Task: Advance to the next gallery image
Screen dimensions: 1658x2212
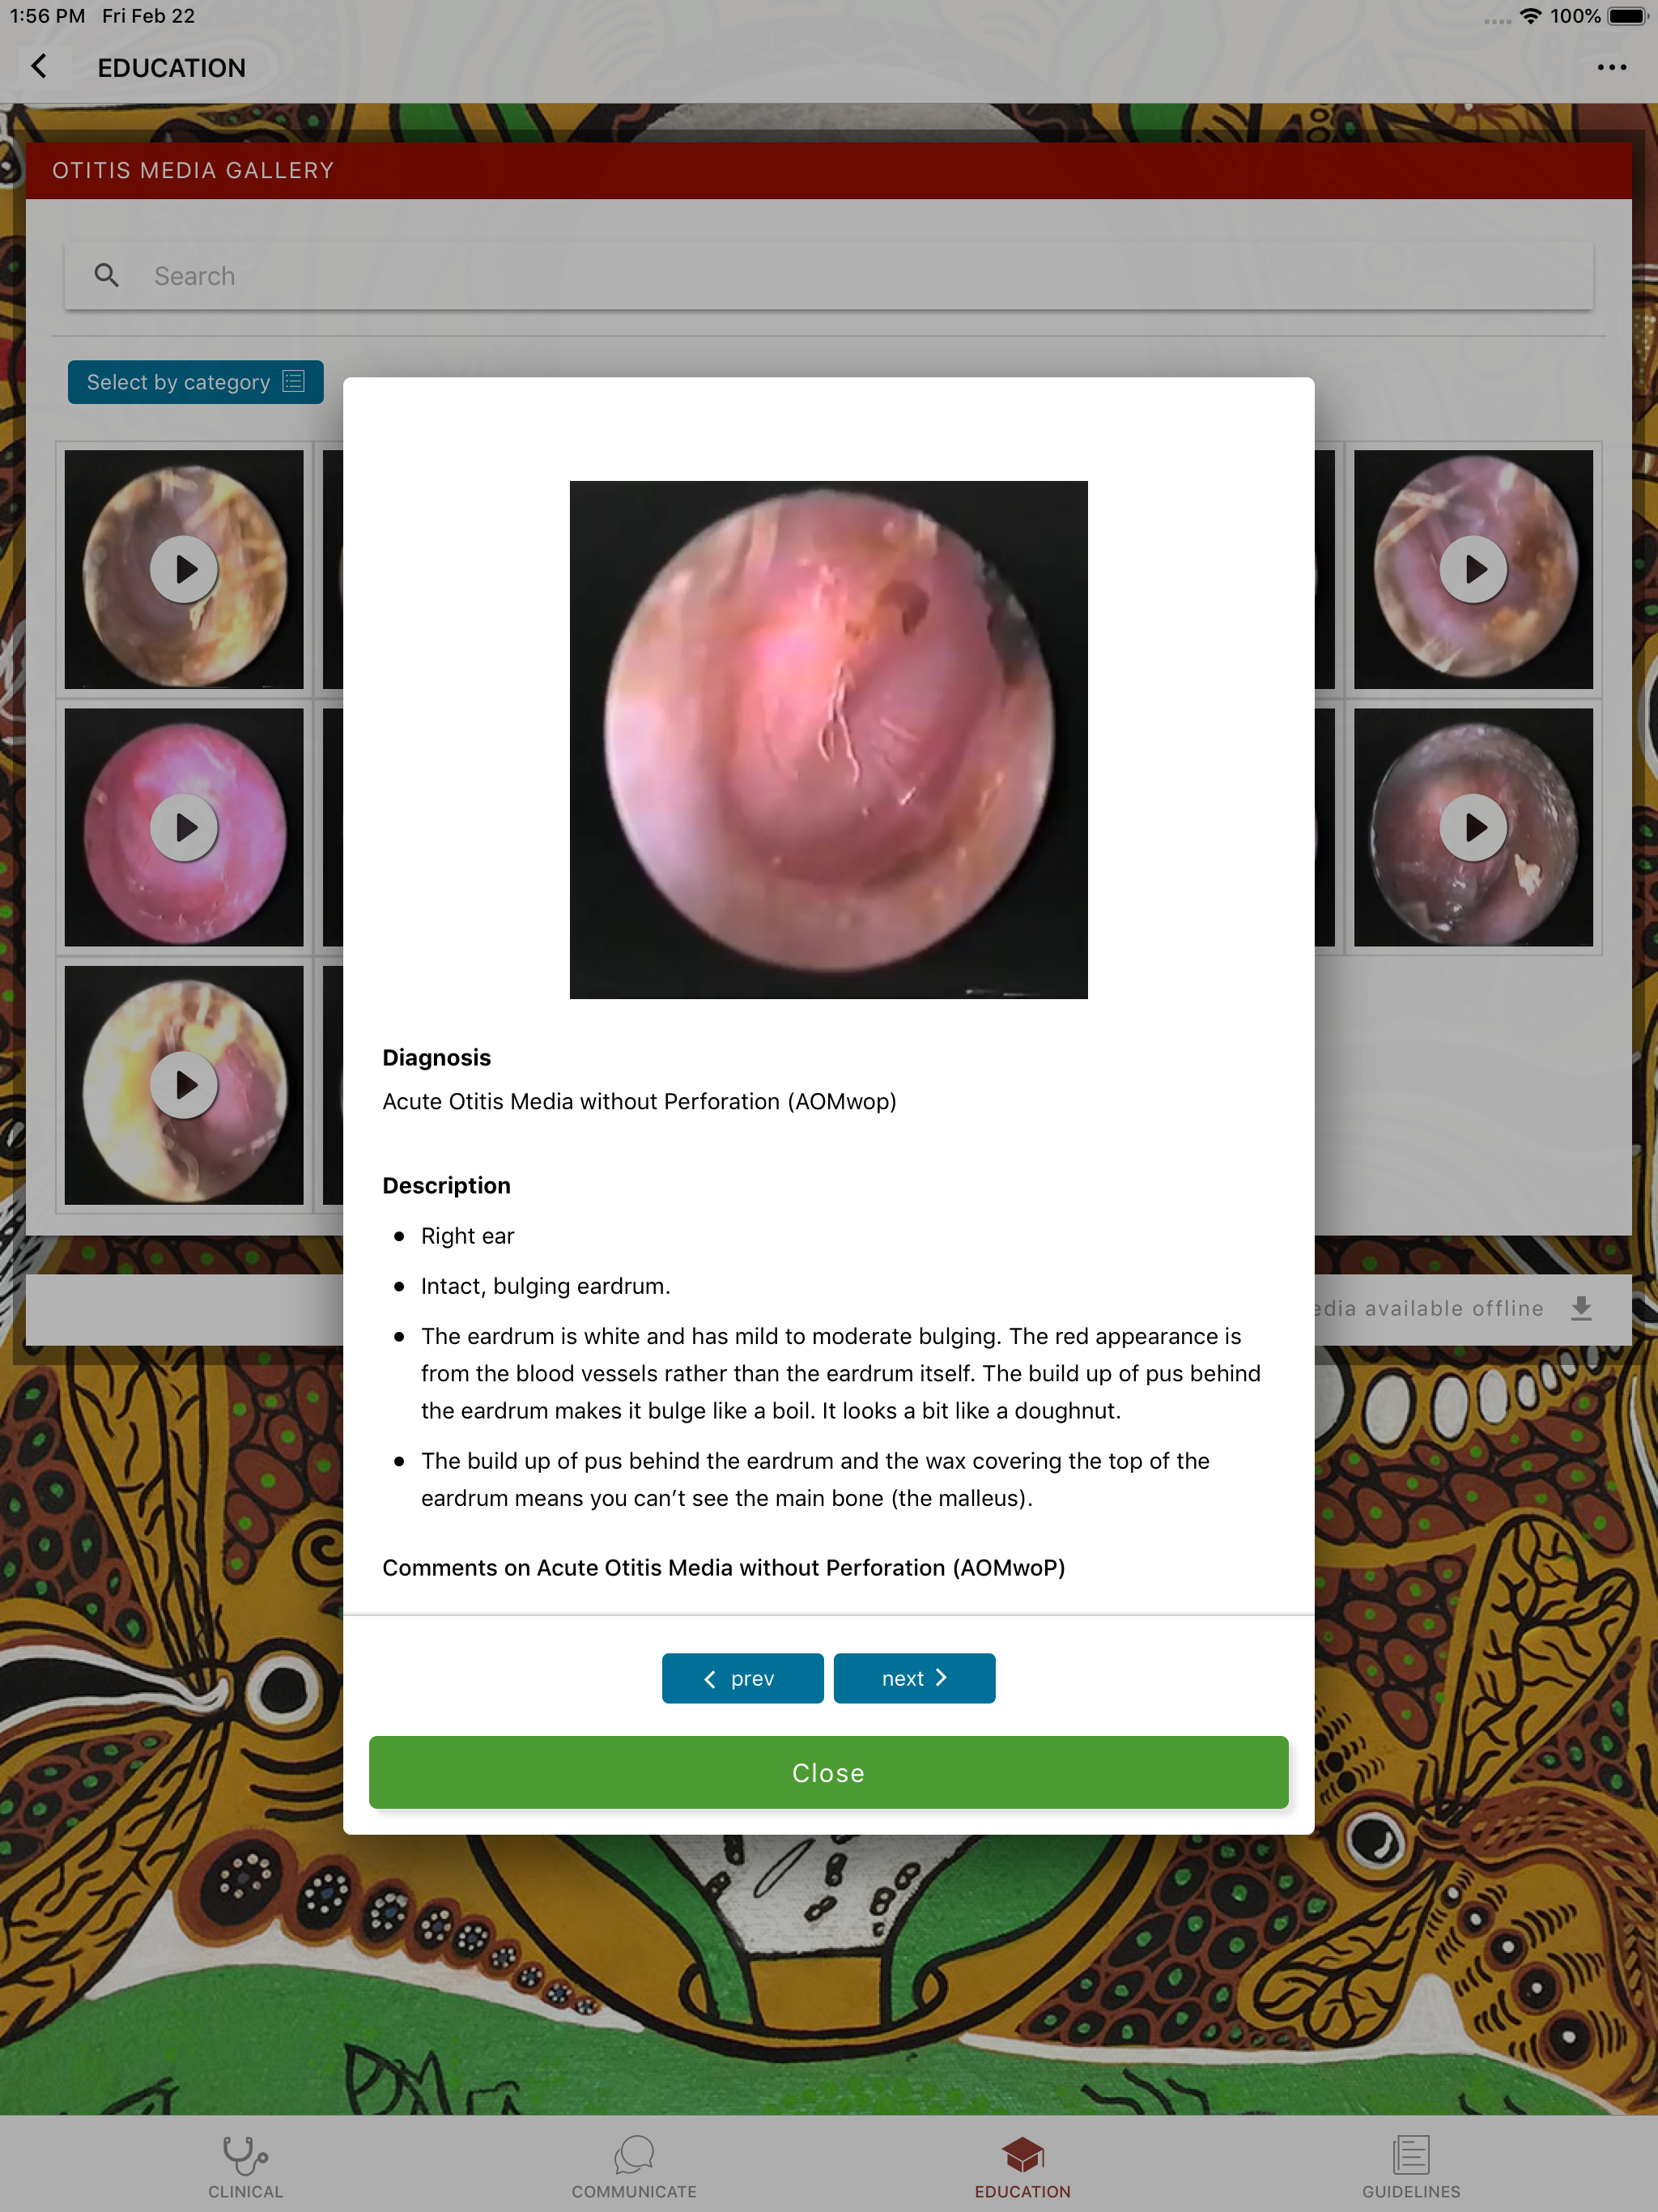Action: point(915,1678)
